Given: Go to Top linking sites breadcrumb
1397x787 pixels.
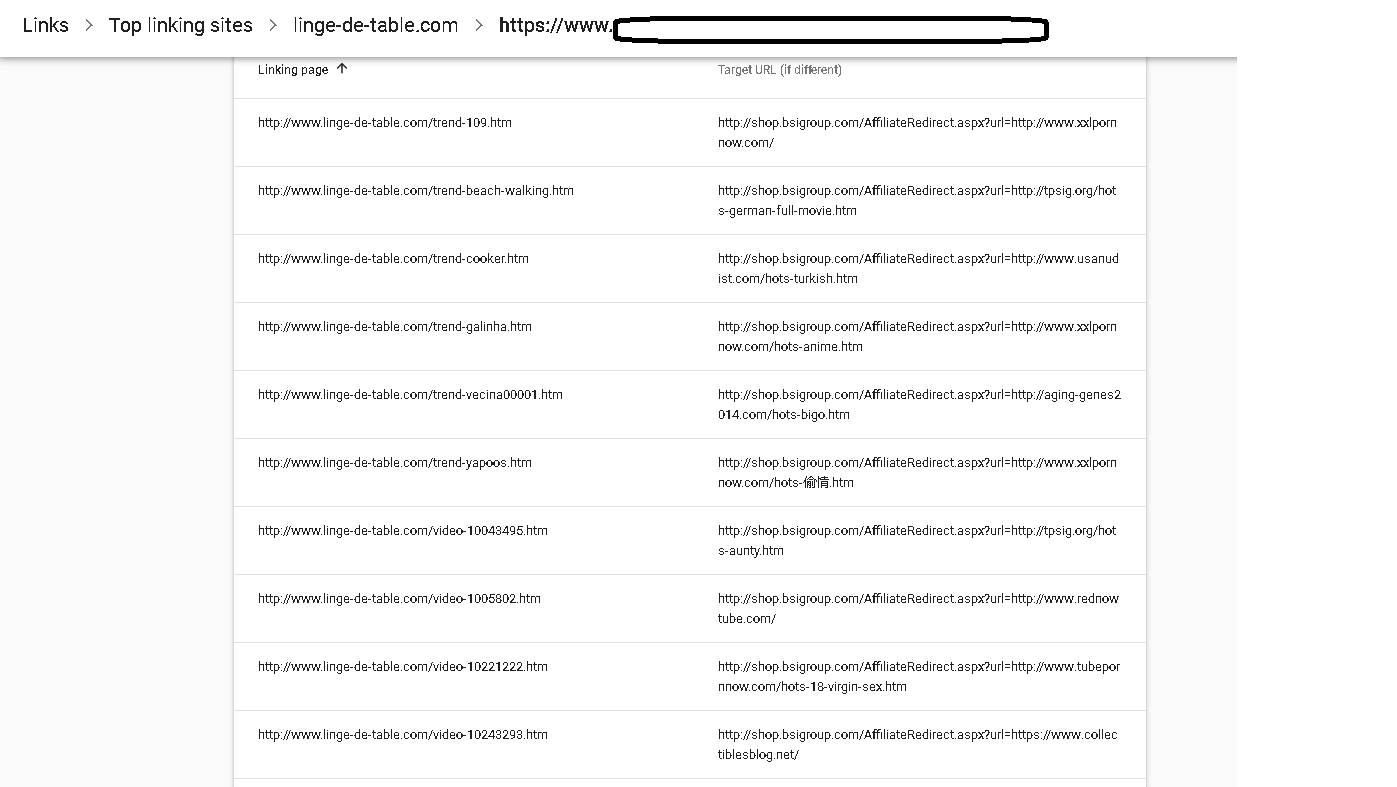Looking at the screenshot, I should point(181,26).
